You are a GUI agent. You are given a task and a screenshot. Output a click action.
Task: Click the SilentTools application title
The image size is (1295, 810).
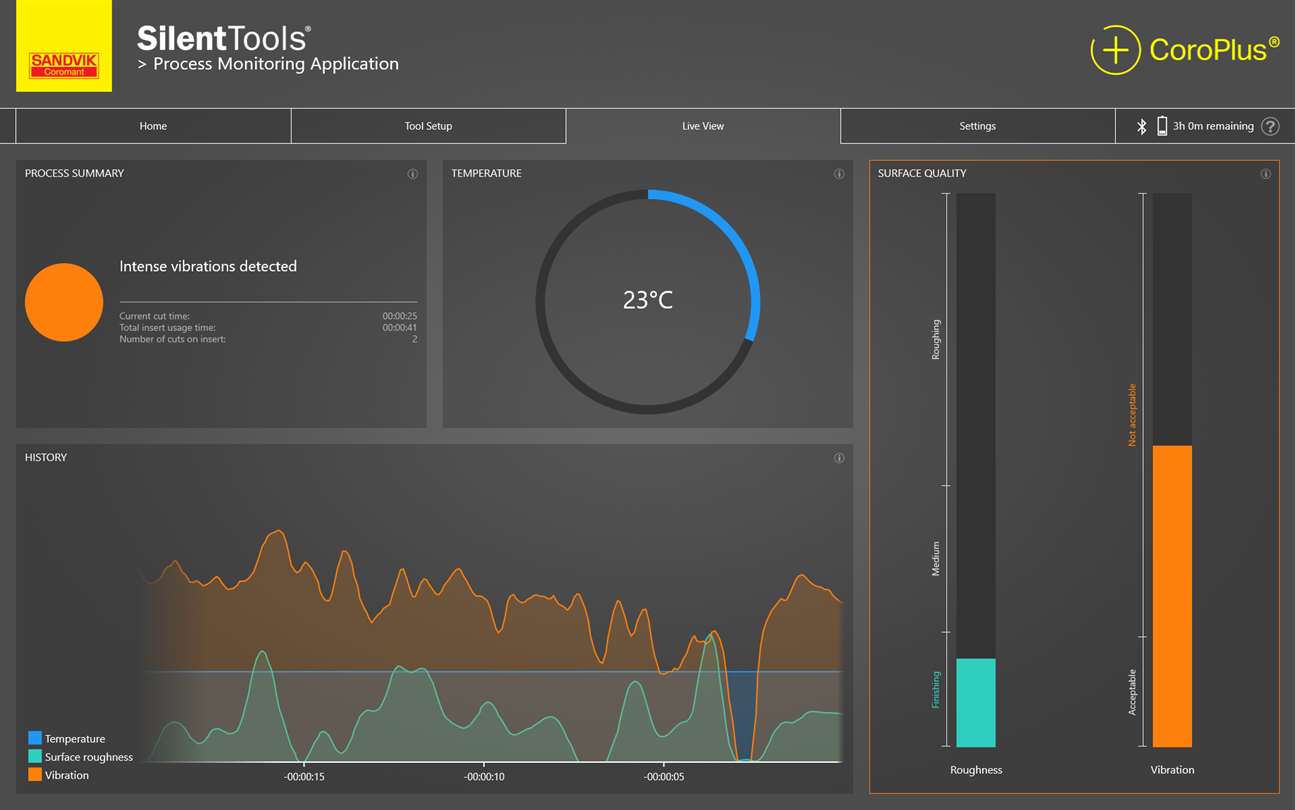tap(224, 38)
